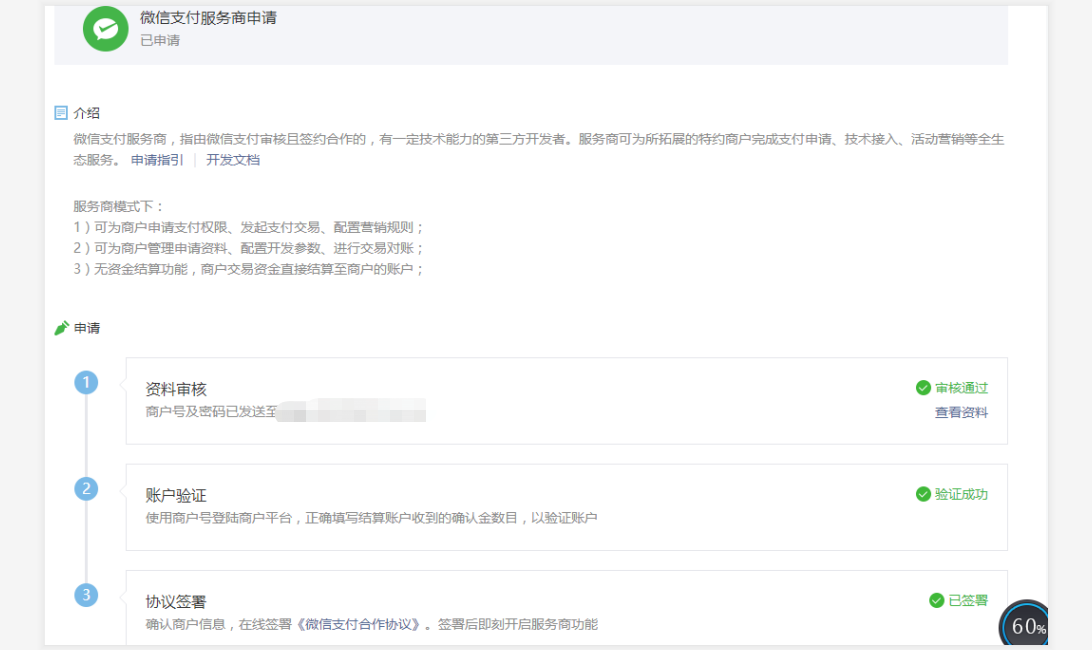
Task: Click the 账户验证 step title
Action: pos(176,496)
